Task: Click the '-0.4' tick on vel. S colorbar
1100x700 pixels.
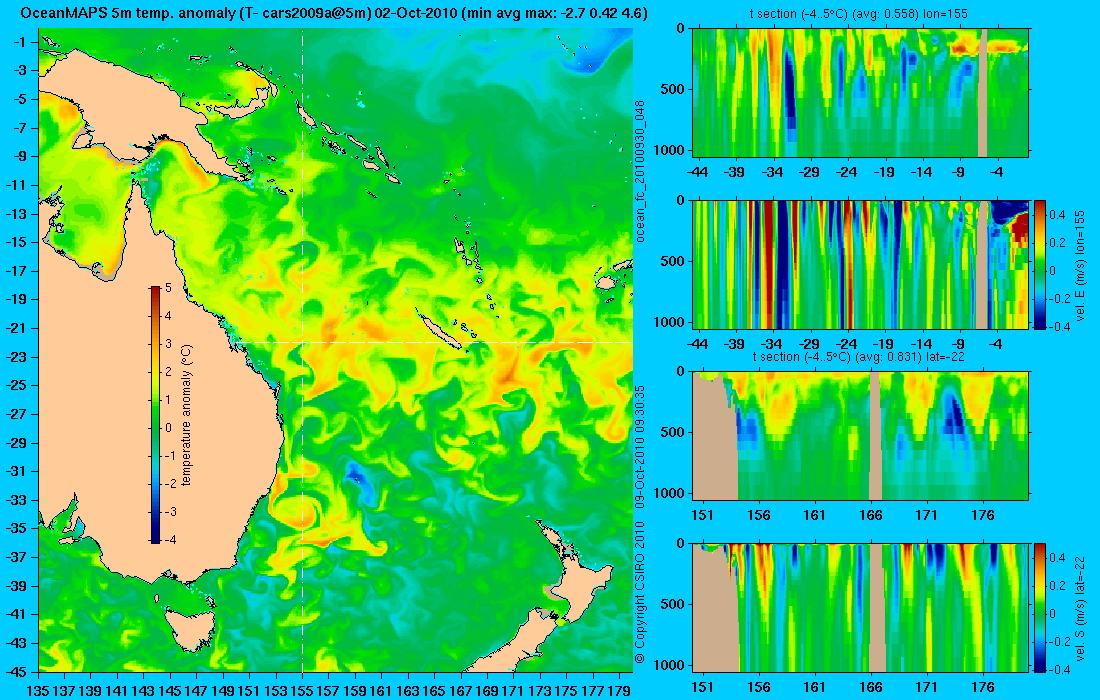Action: pos(1061,669)
